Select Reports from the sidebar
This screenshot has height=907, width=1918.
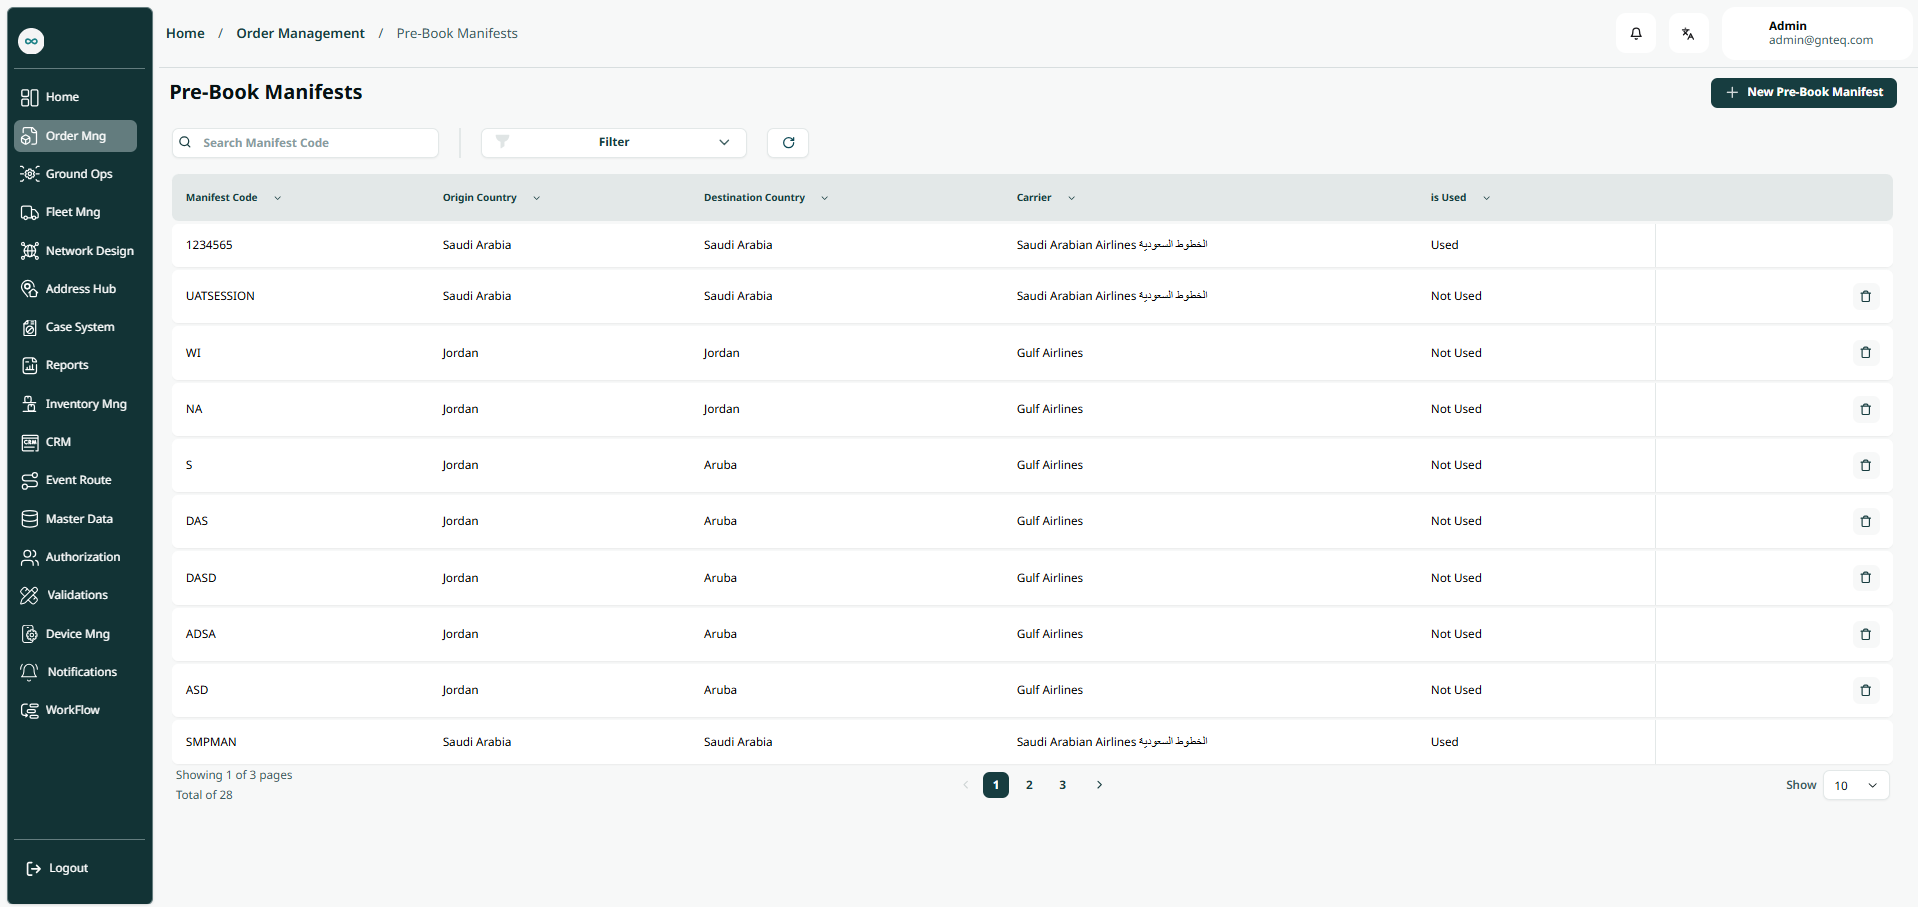click(x=67, y=365)
